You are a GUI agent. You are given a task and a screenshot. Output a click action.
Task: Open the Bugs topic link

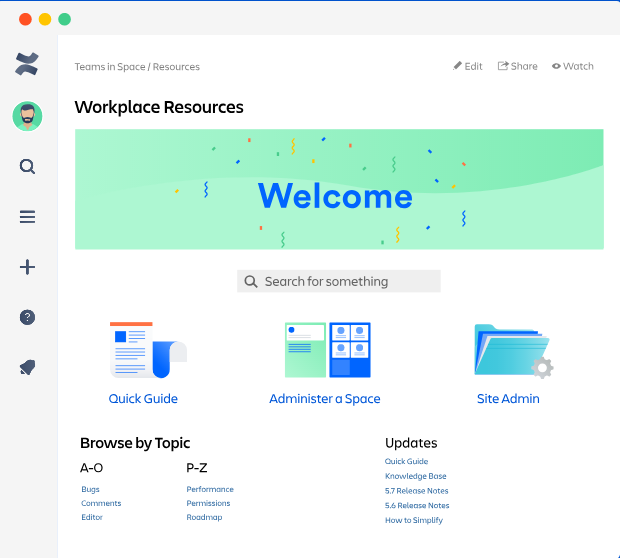point(90,489)
